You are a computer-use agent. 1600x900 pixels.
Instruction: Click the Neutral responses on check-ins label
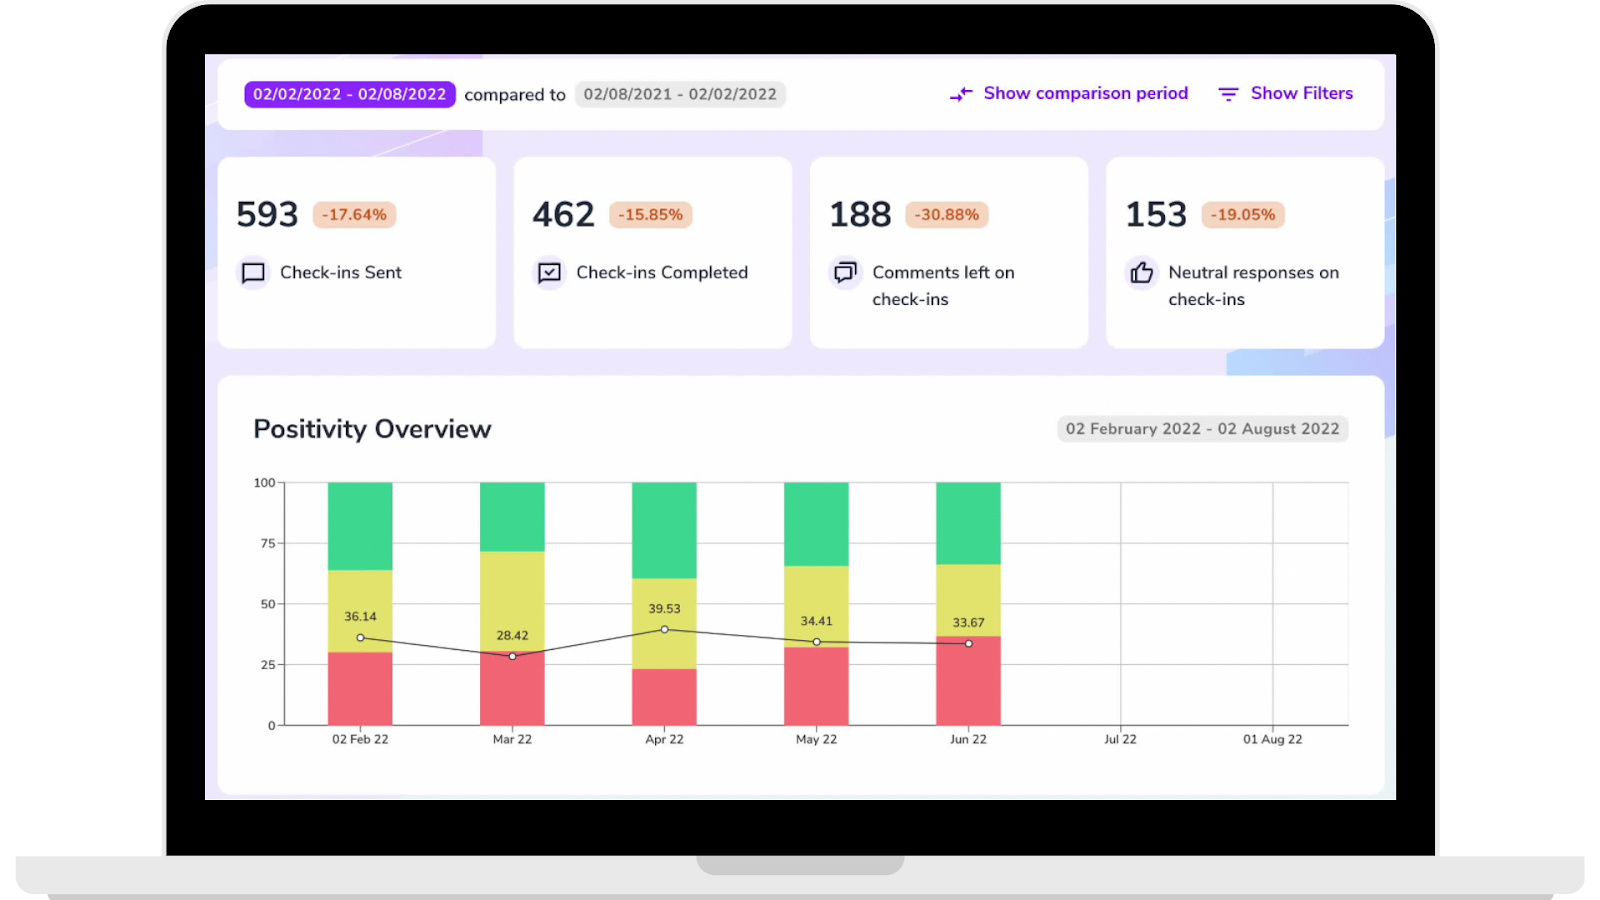[x=1254, y=286]
